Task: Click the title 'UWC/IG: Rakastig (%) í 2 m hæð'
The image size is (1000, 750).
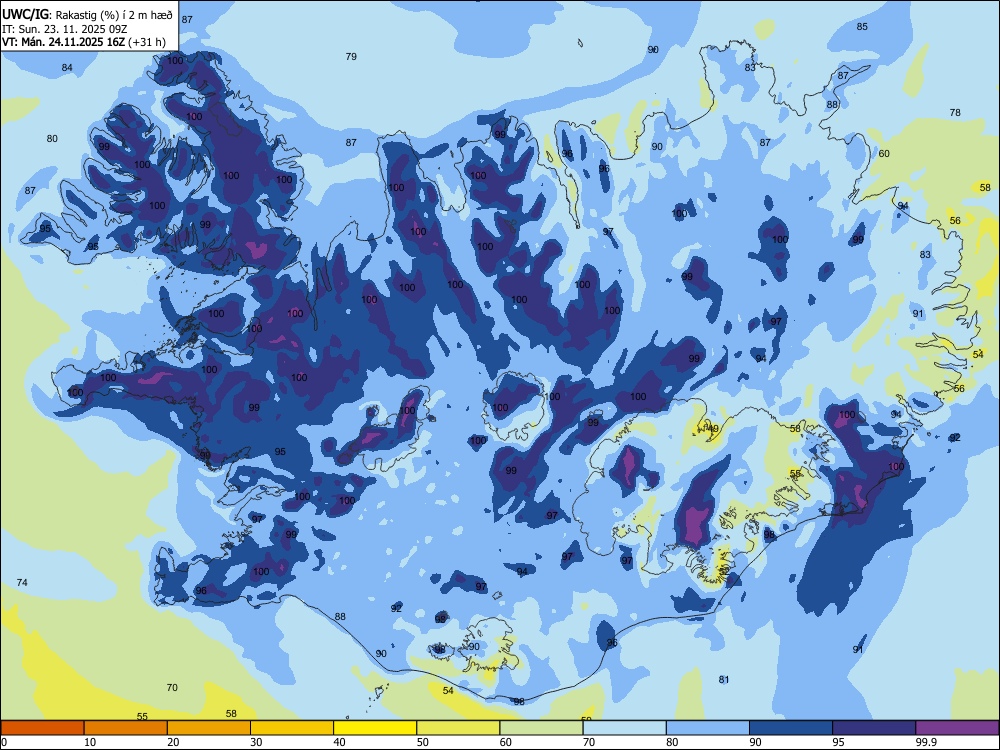Action: (87, 15)
